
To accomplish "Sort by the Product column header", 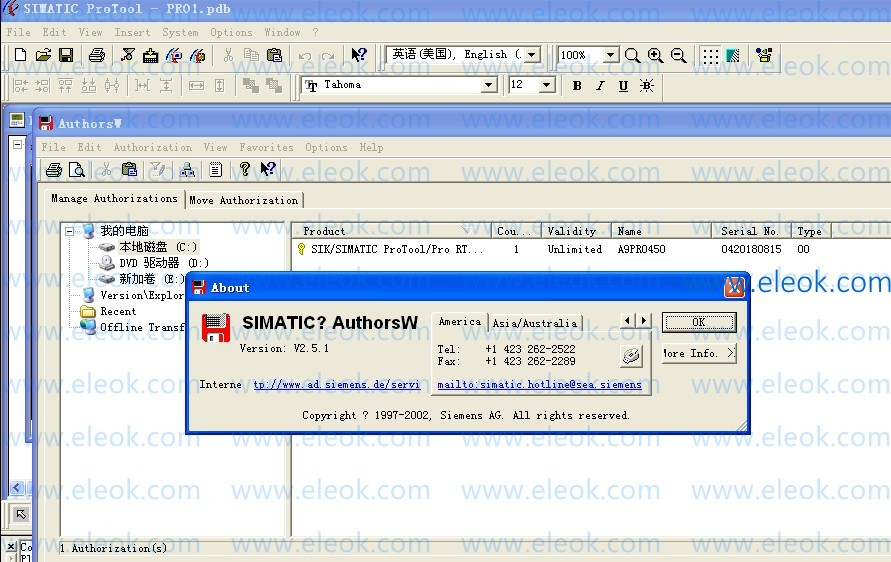I will coord(391,231).
